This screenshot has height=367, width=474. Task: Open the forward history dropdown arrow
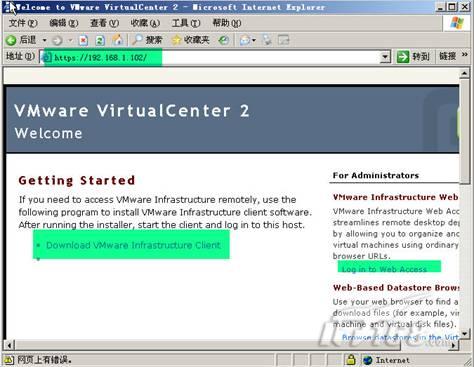pos(70,40)
